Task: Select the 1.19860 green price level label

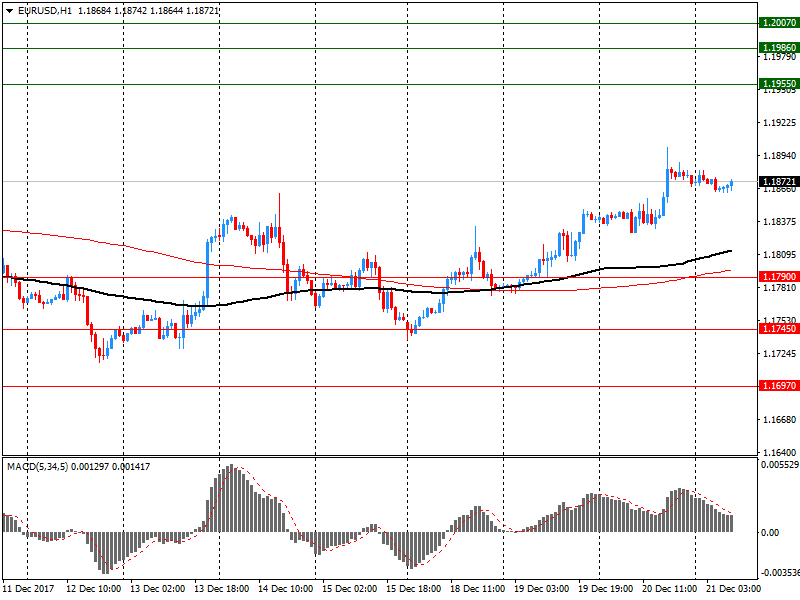Action: pos(779,48)
